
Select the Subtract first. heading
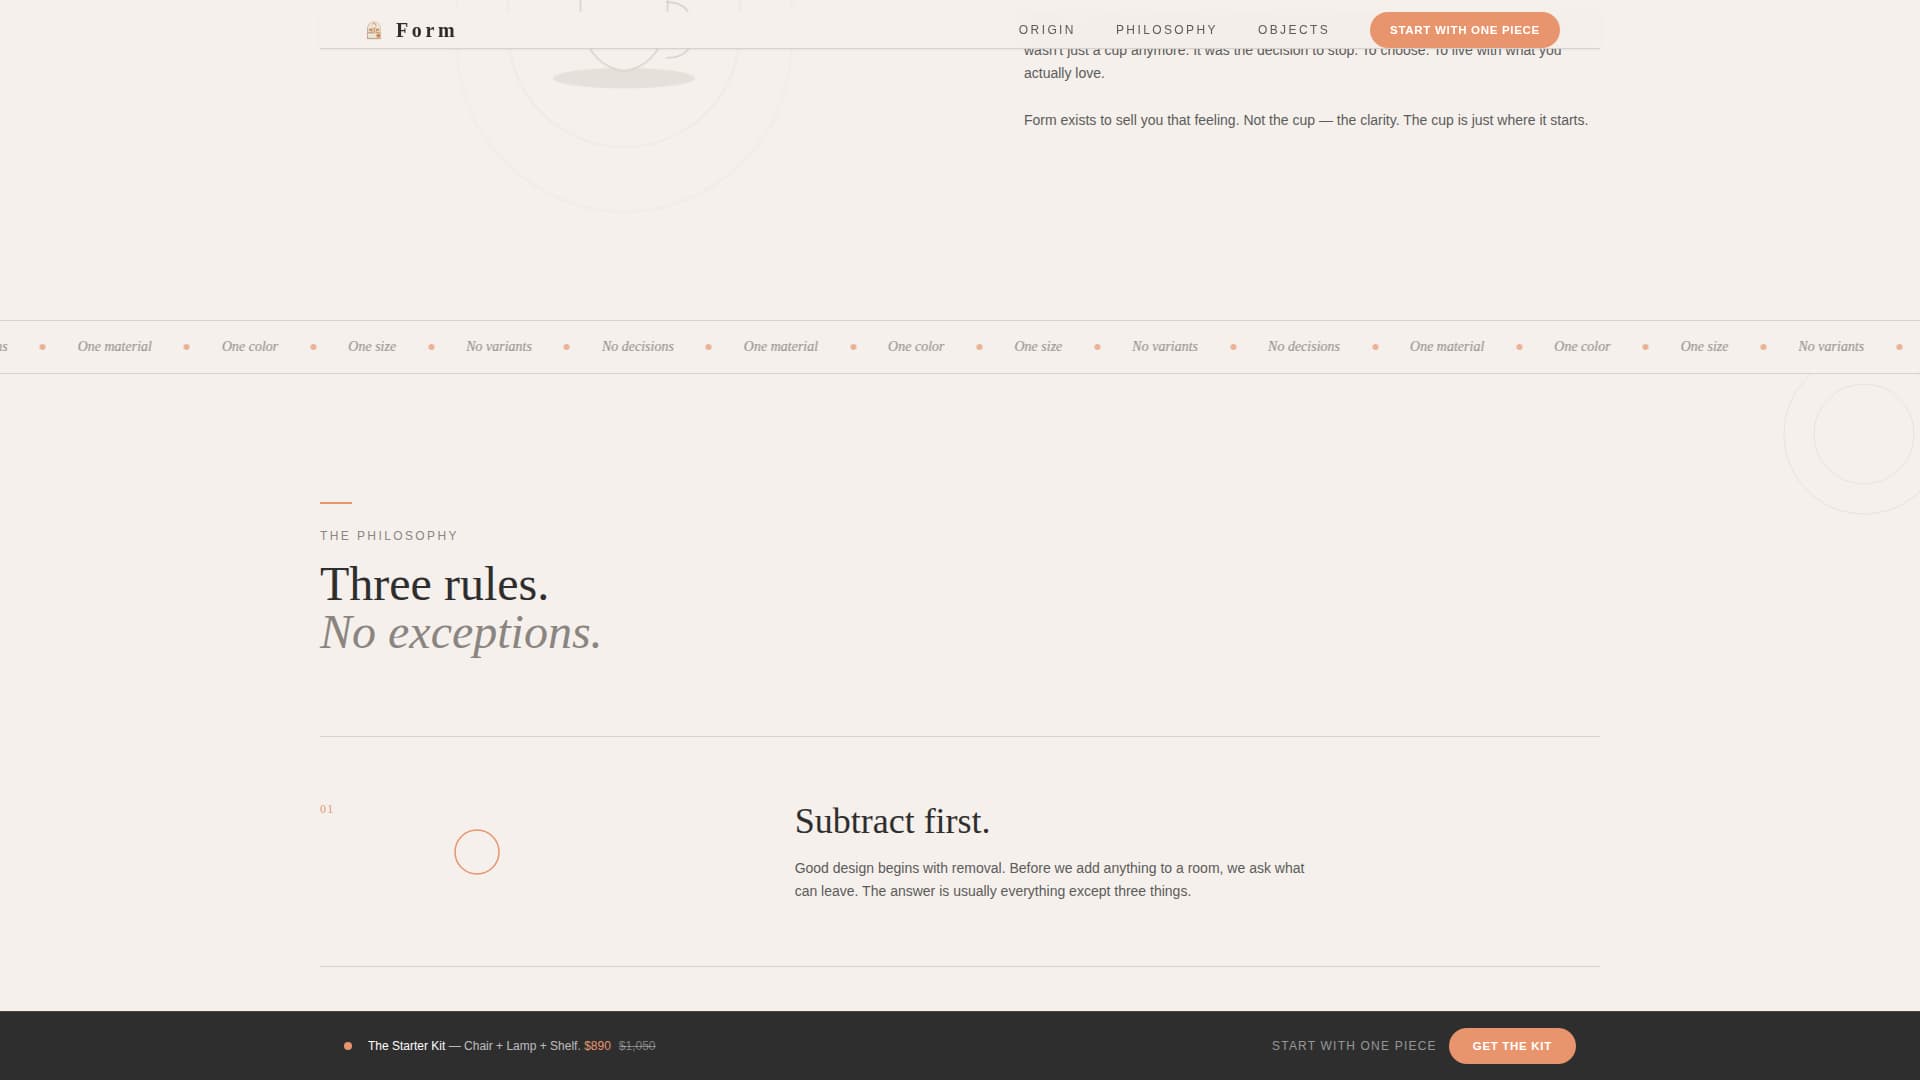click(892, 821)
